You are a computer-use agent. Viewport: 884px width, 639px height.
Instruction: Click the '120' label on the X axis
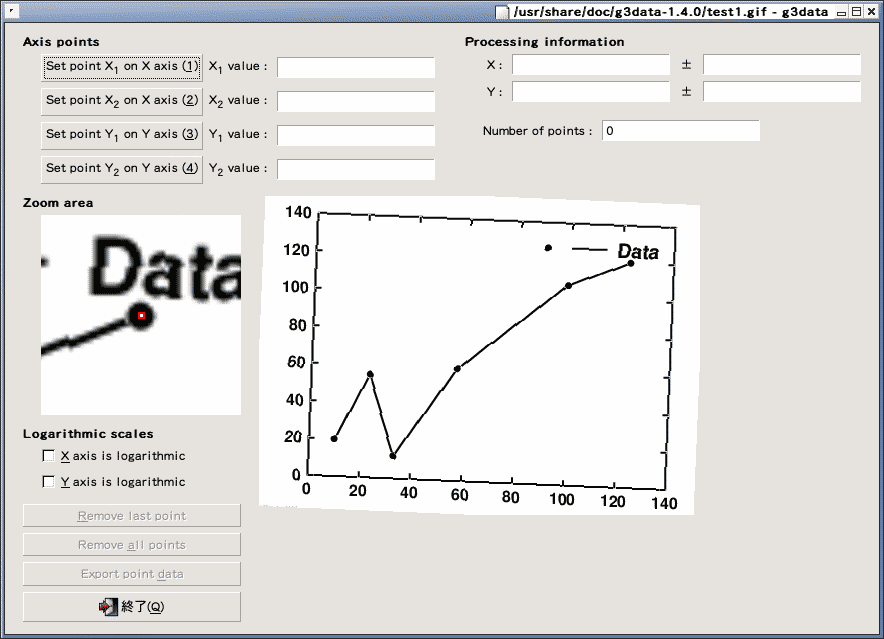(612, 501)
